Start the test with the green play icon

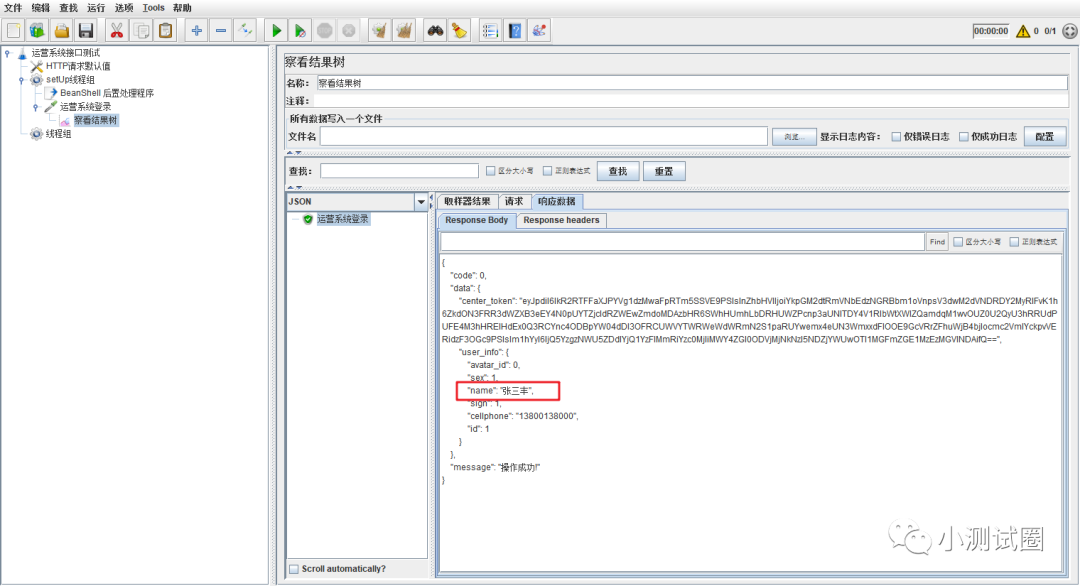276,30
